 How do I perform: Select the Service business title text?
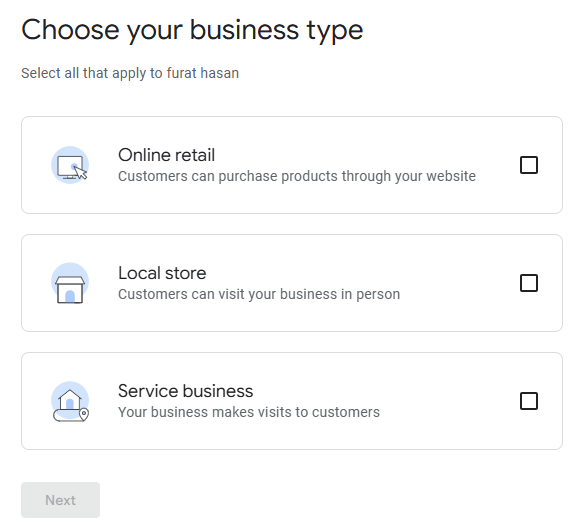(186, 391)
